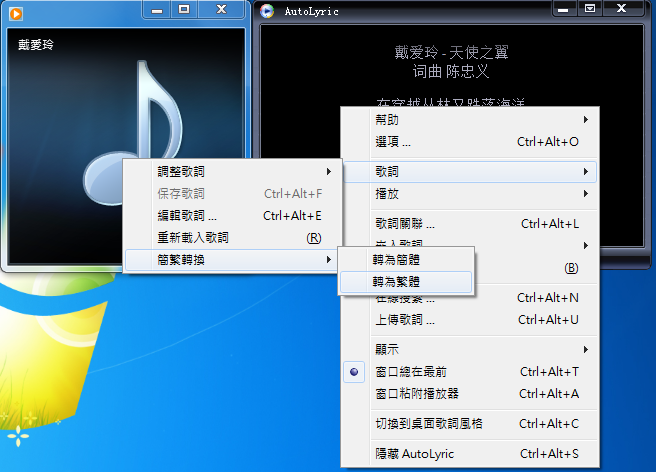Click the AutoLyric title bar icon

pyautogui.click(x=267, y=11)
